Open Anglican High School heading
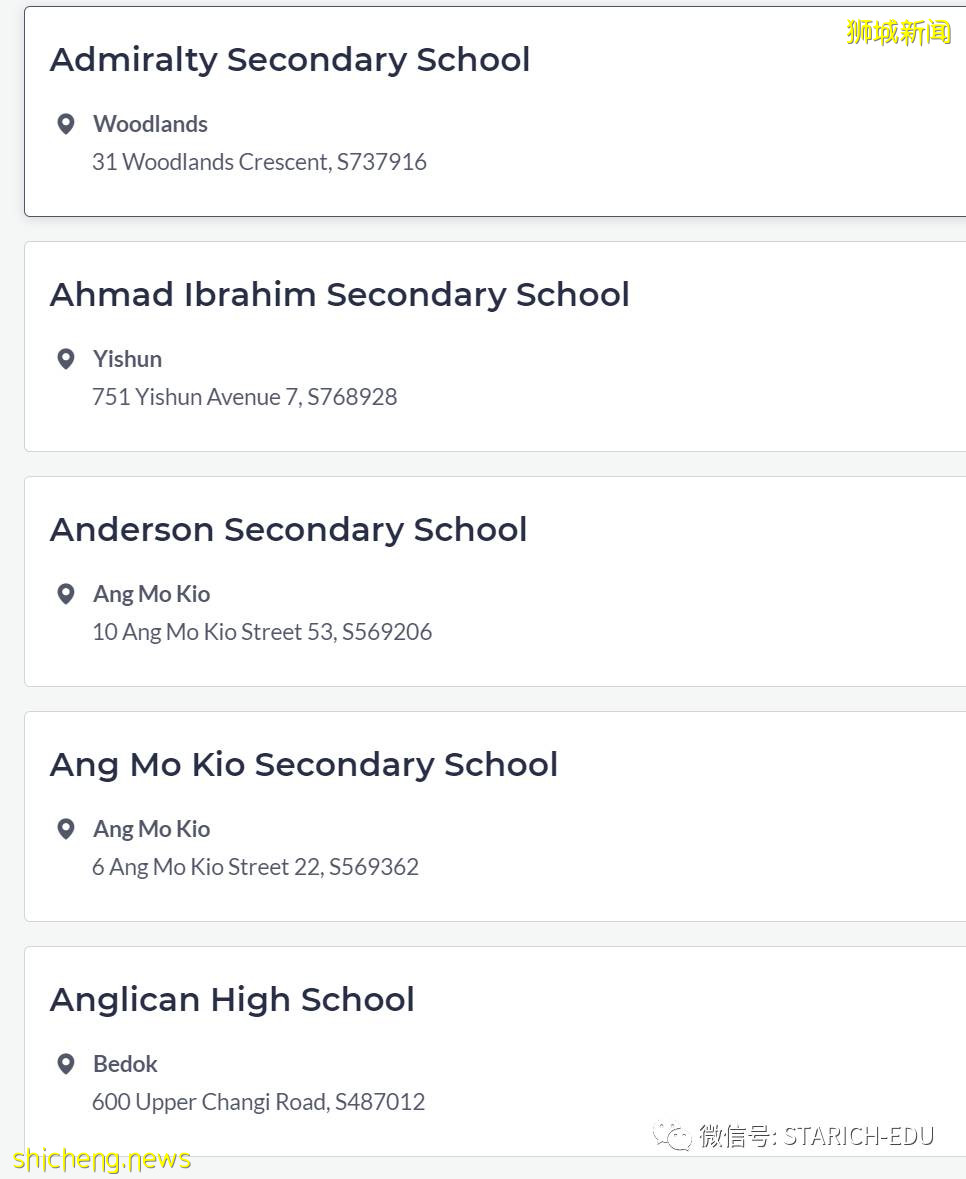966x1179 pixels. click(x=232, y=1000)
